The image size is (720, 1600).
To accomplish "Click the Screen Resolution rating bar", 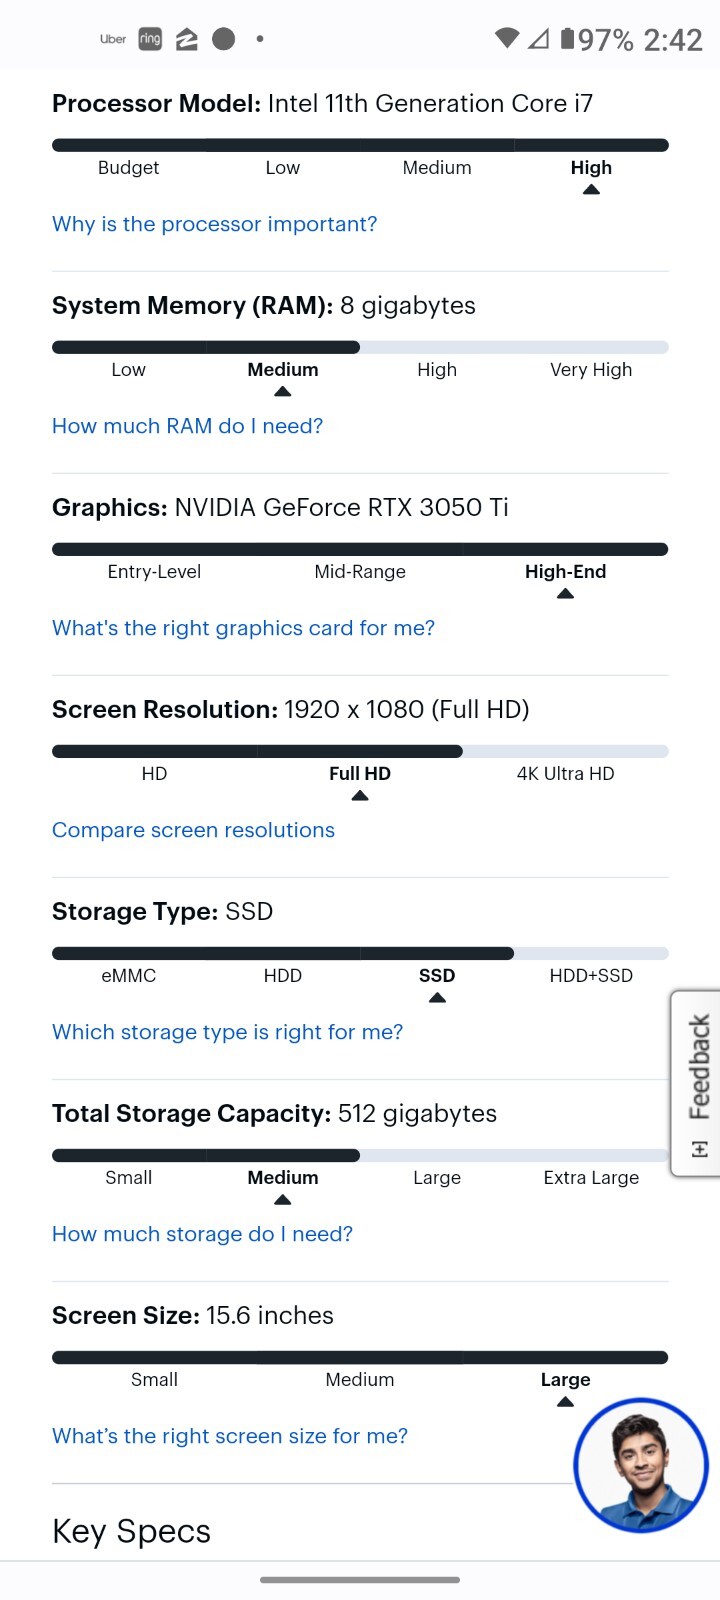I will 360,751.
